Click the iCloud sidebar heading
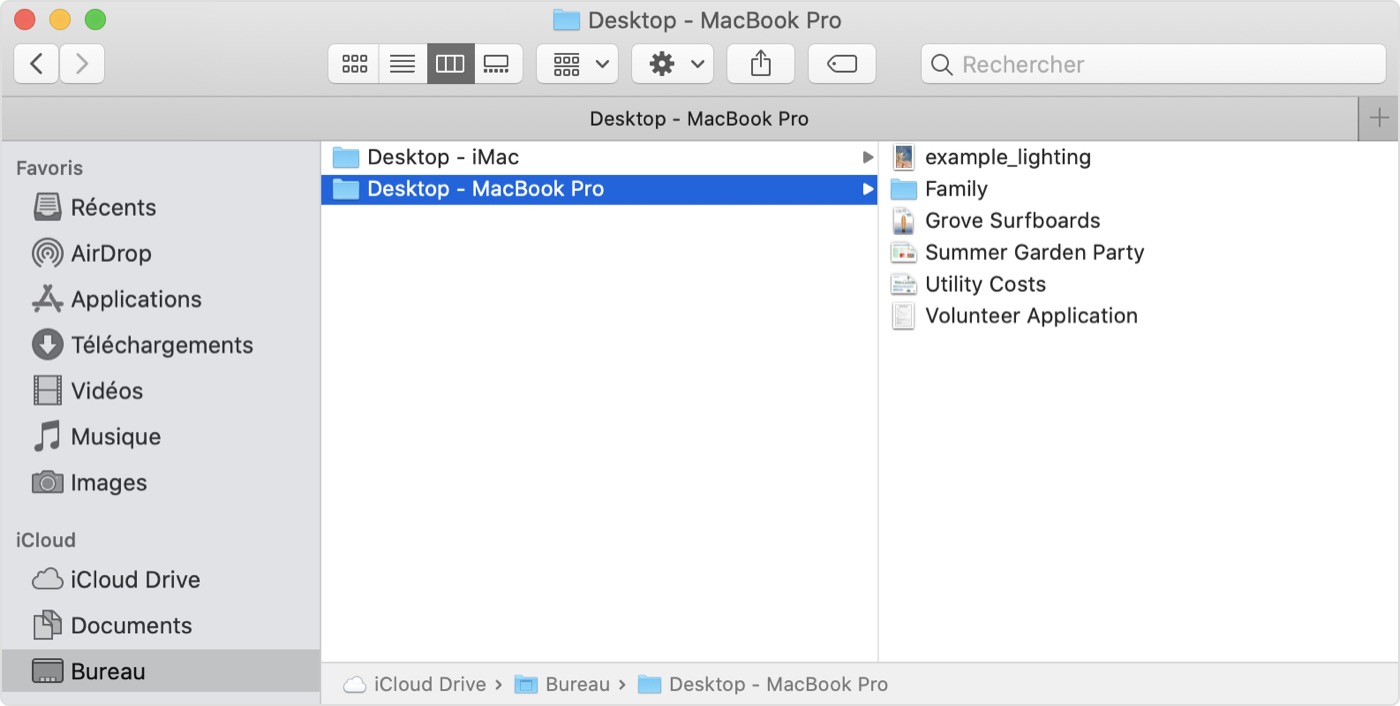 point(46,540)
